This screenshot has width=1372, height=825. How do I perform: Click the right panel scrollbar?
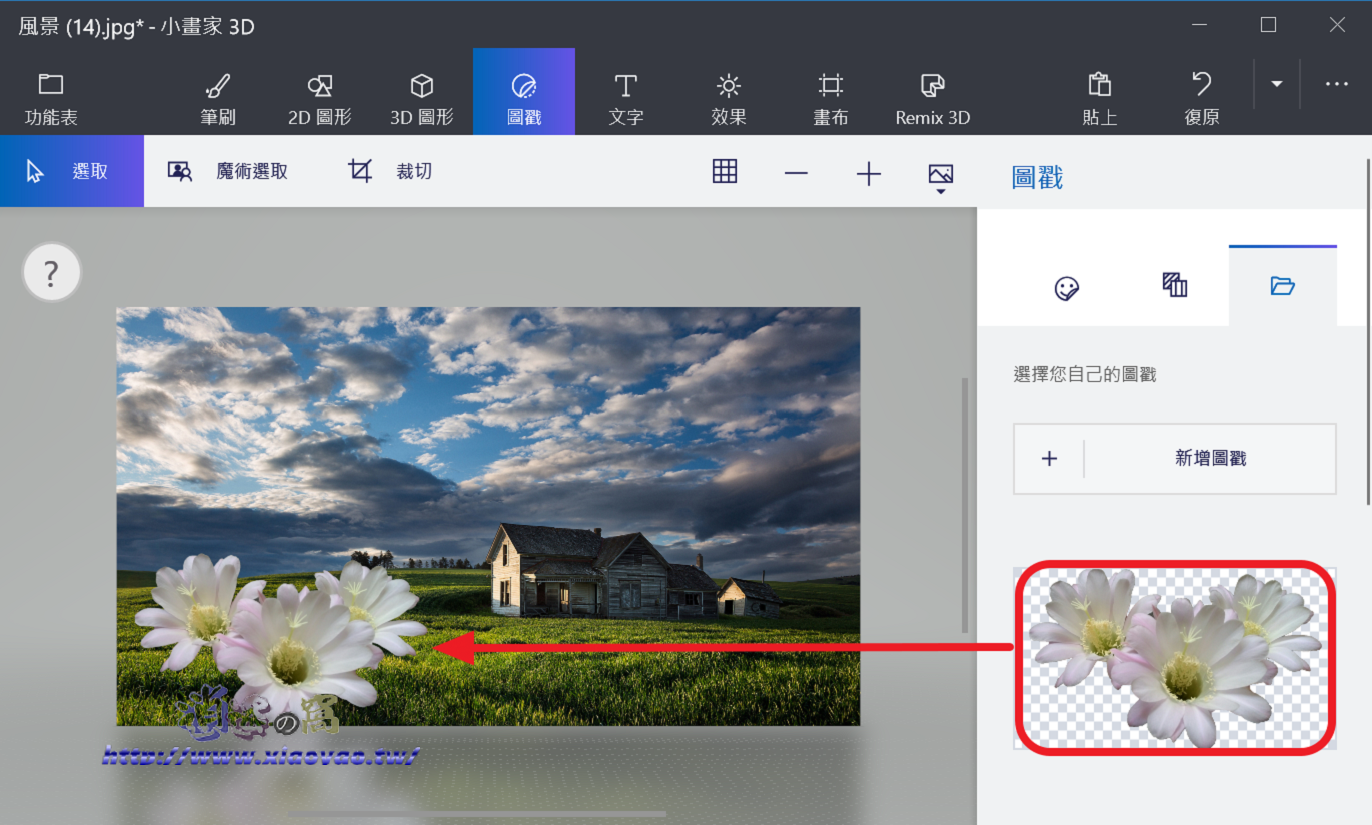(x=1368, y=330)
